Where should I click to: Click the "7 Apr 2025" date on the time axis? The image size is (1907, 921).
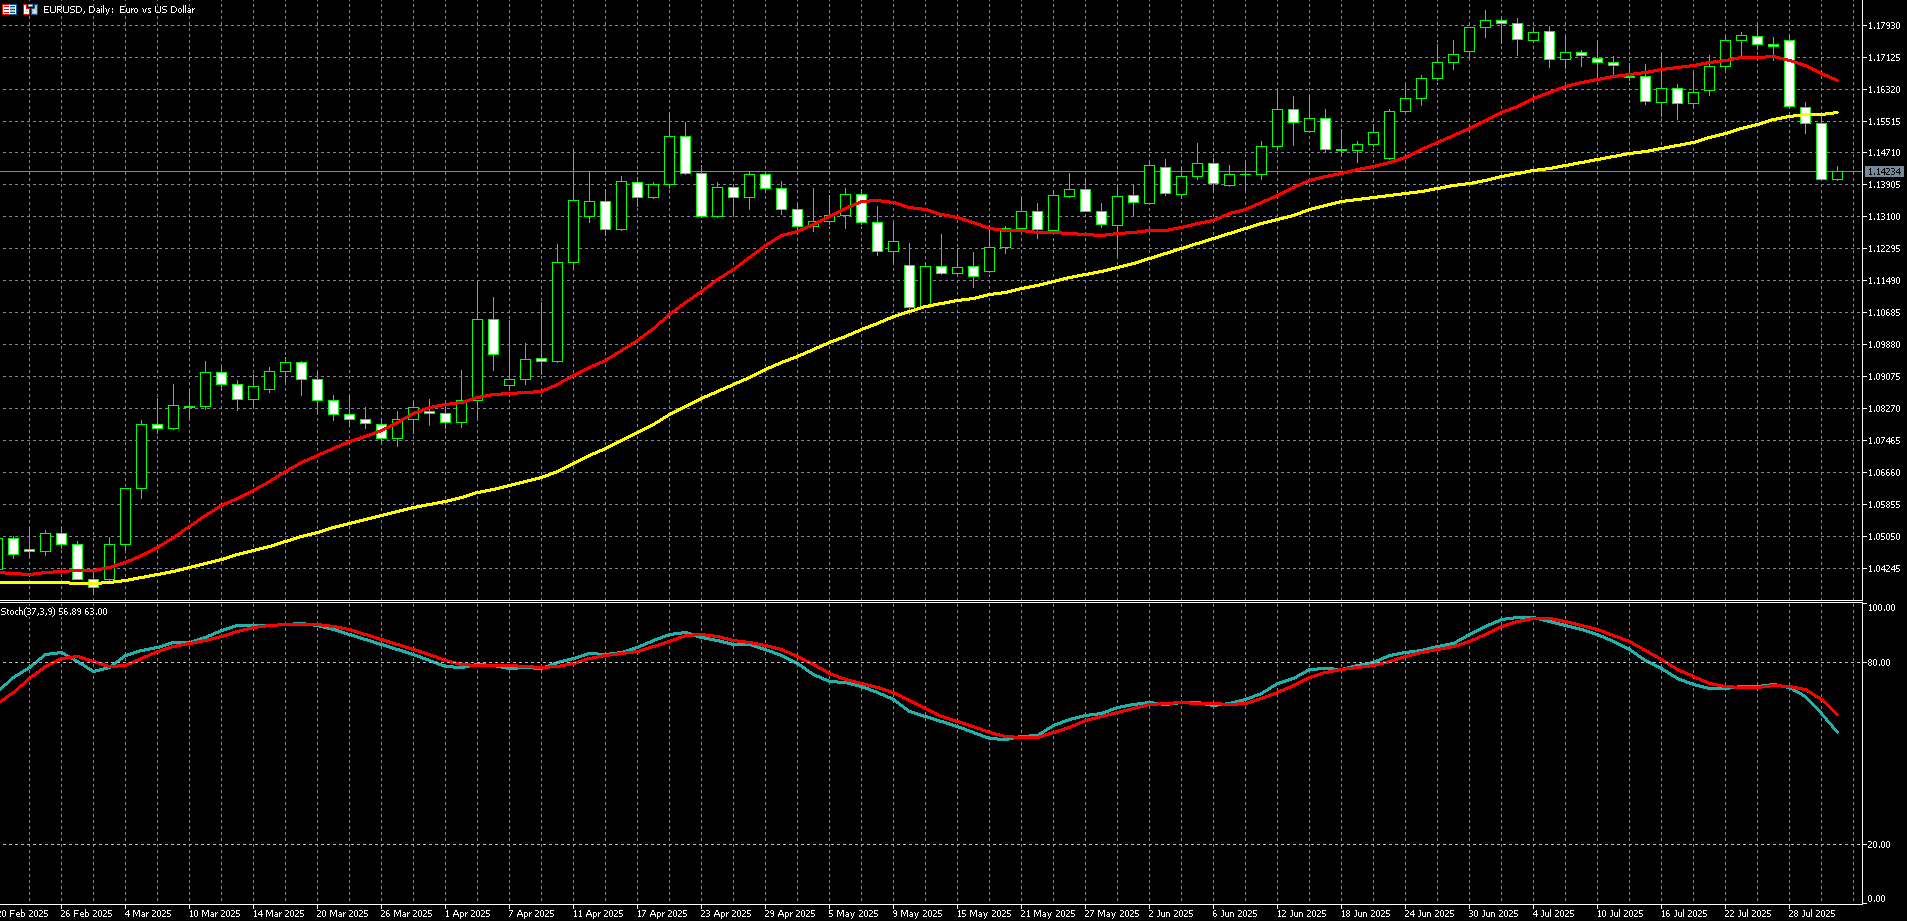coord(531,914)
